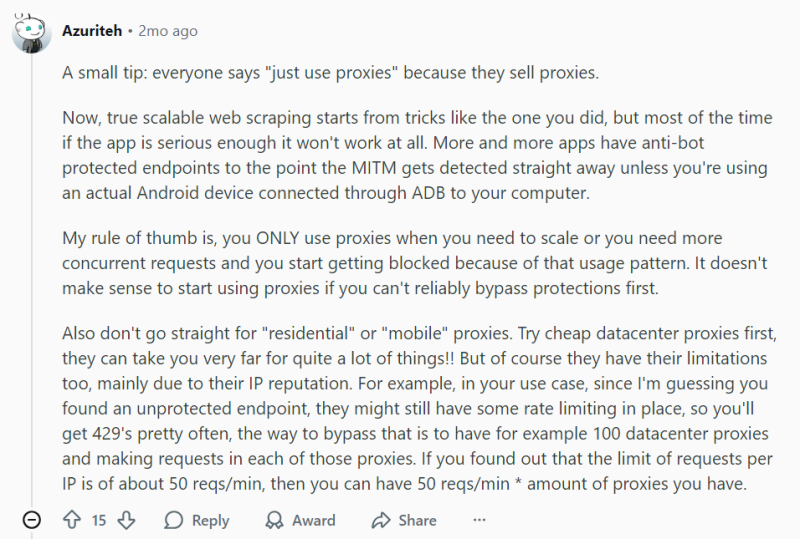Image resolution: width=800 pixels, height=539 pixels.
Task: Click the Reply text label
Action: coord(210,520)
